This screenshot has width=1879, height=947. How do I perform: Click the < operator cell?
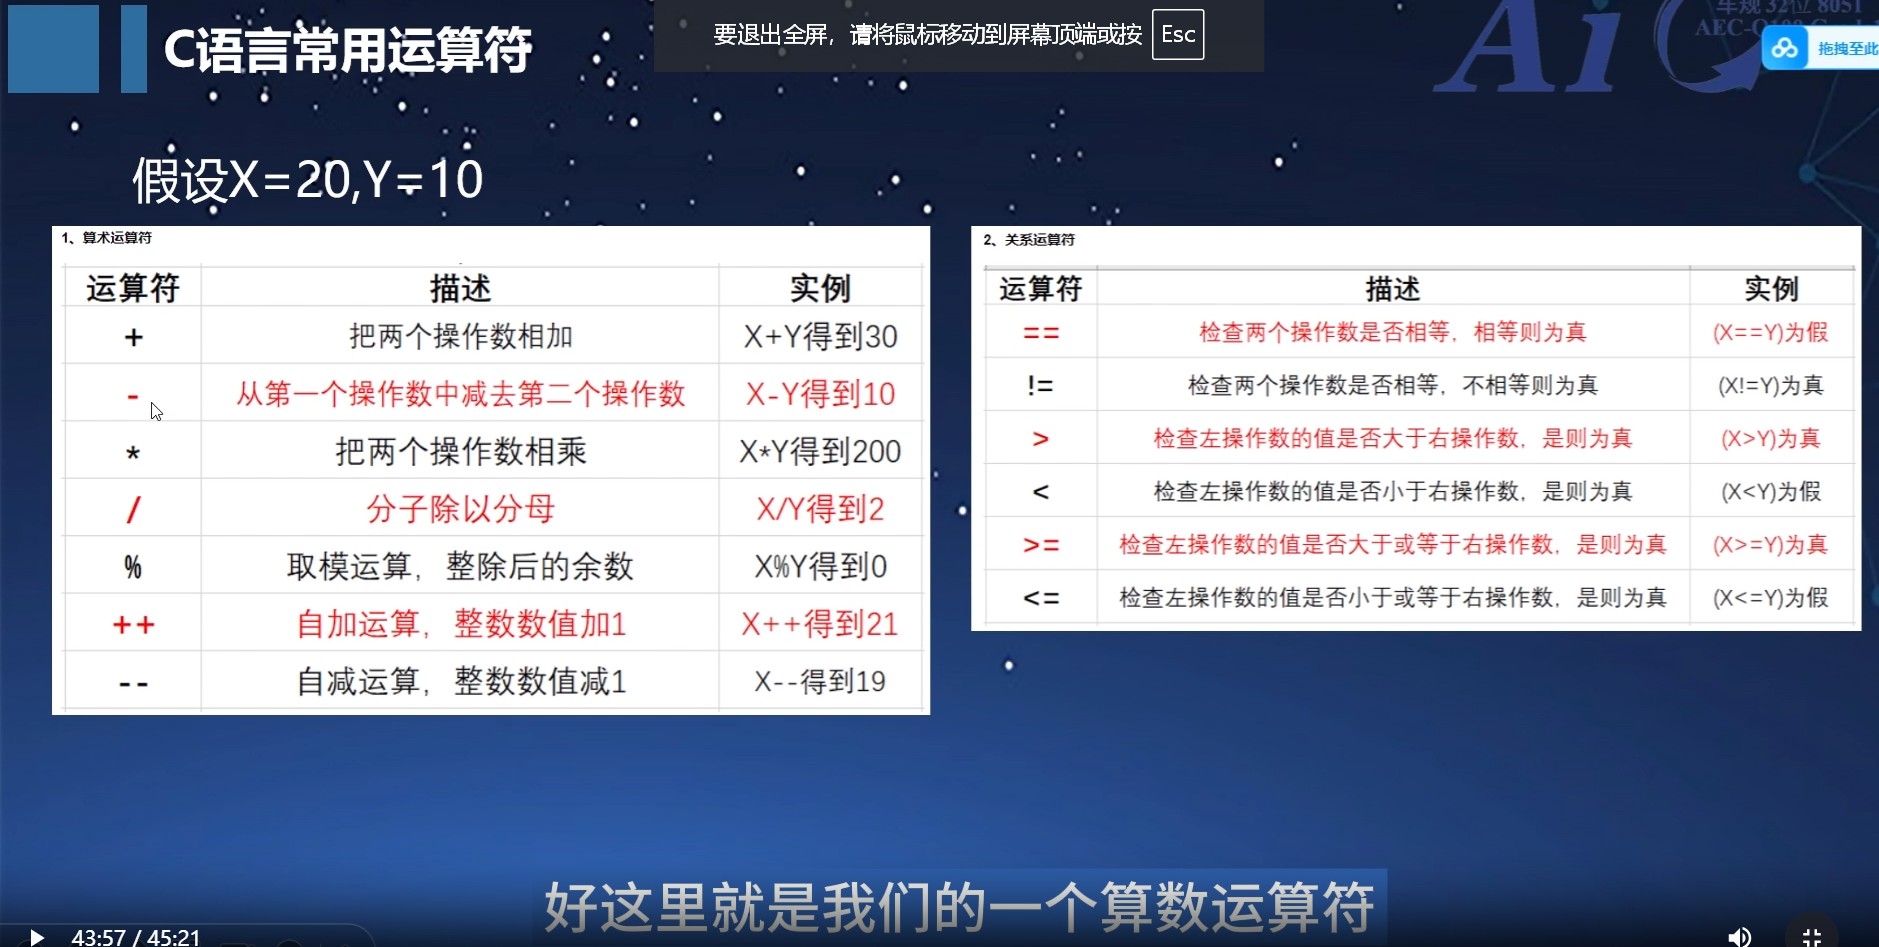coord(1040,492)
